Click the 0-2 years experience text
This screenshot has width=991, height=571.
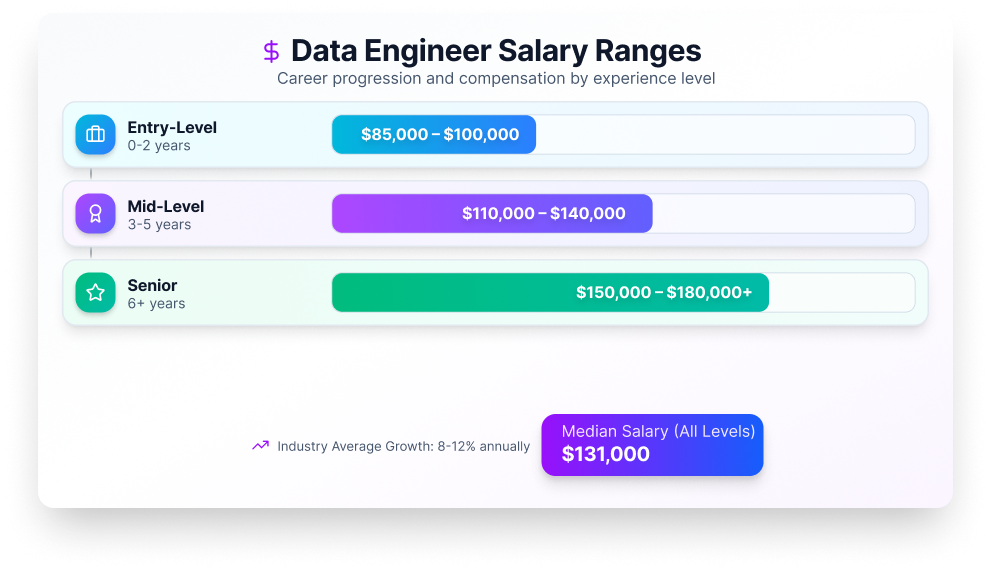tap(159, 146)
